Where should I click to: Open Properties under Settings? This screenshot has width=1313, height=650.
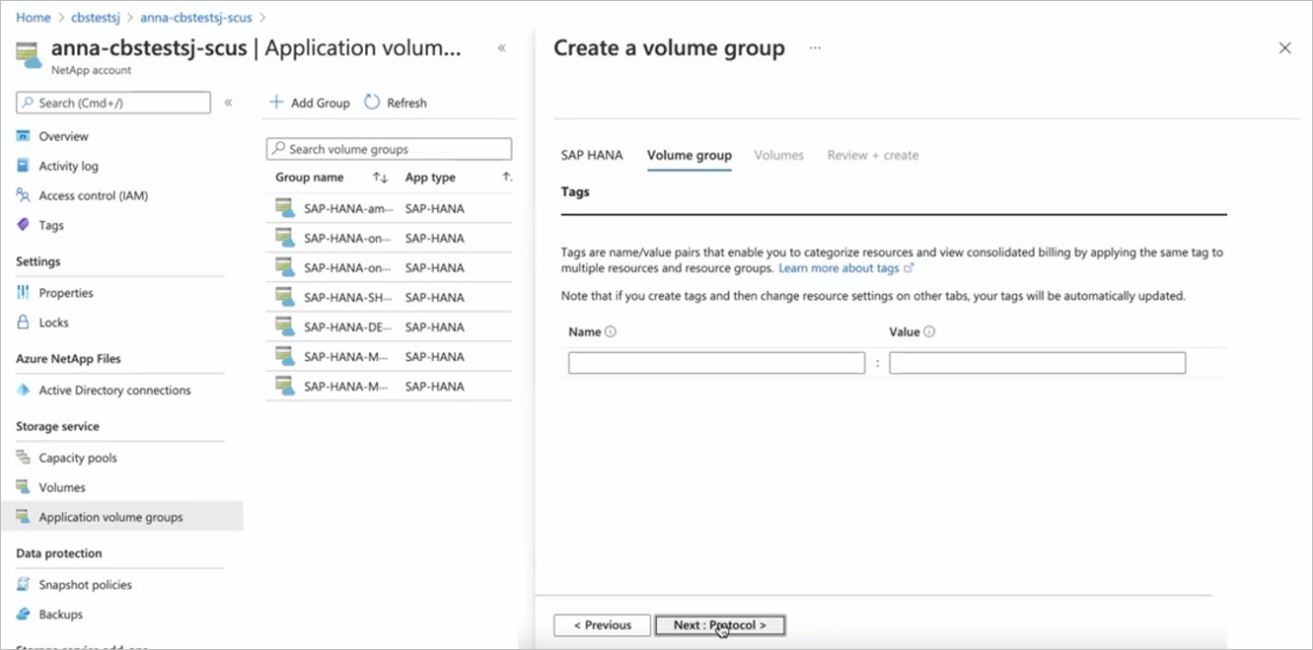click(x=66, y=293)
